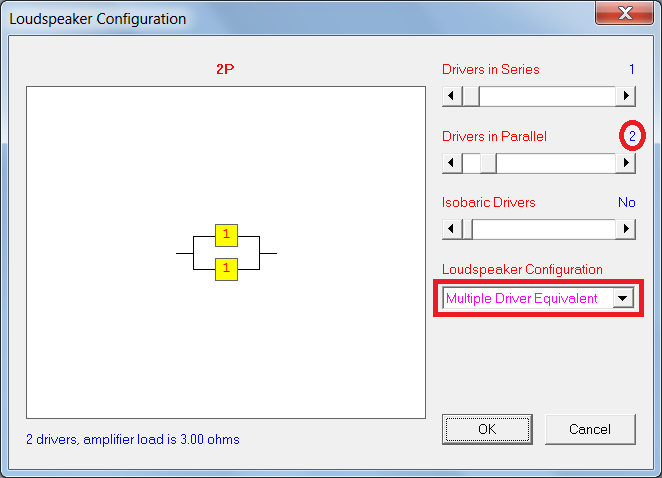662x478 pixels.
Task: Click the Drivers in Series label
Action: (x=491, y=69)
